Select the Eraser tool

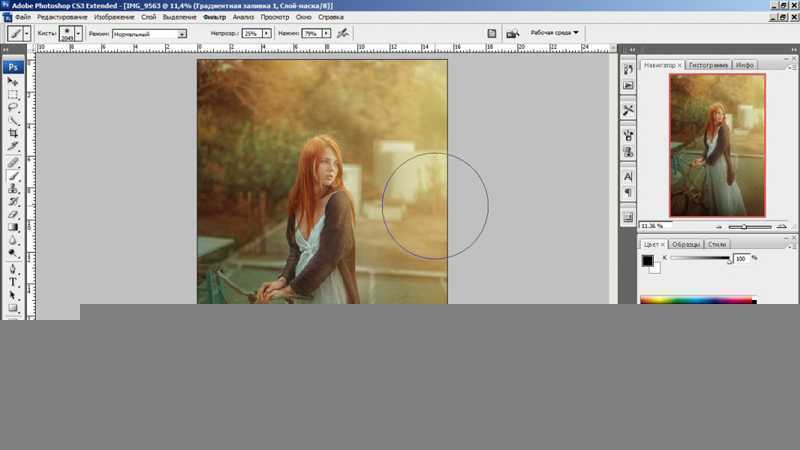(x=13, y=214)
